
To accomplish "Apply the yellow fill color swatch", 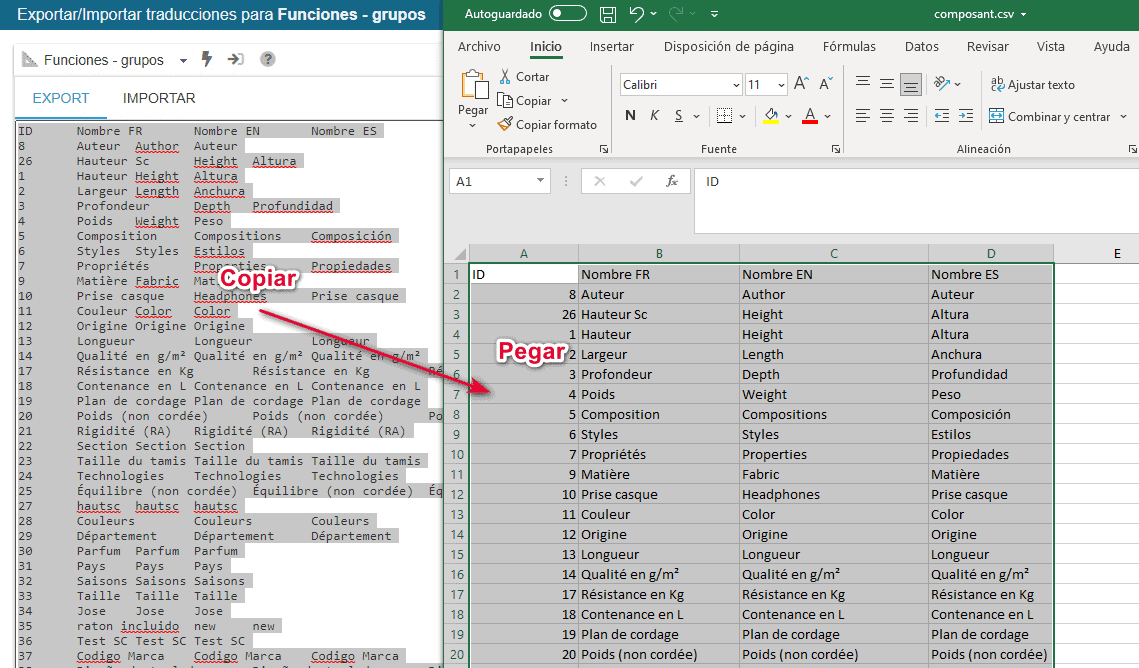I will click(771, 116).
